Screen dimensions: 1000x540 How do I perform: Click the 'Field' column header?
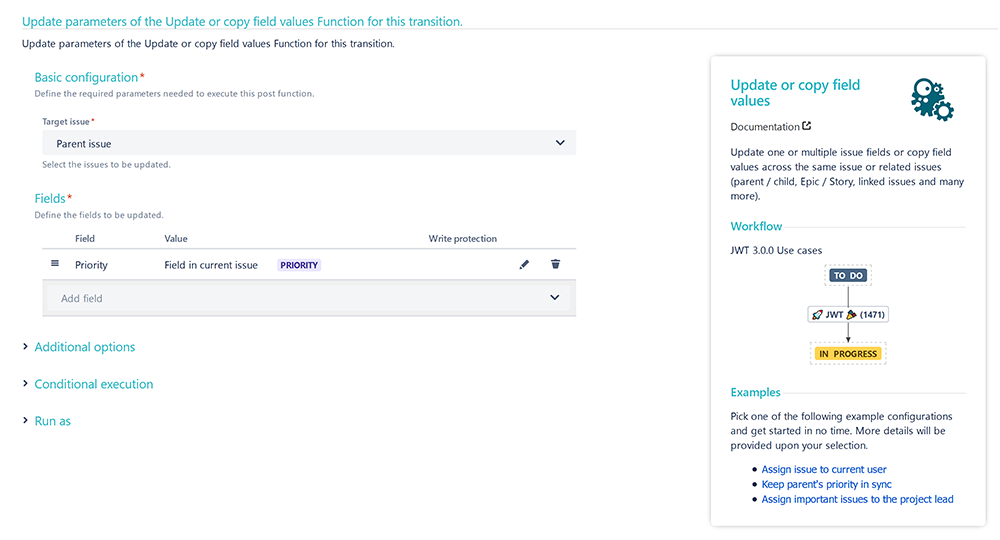pyautogui.click(x=85, y=238)
